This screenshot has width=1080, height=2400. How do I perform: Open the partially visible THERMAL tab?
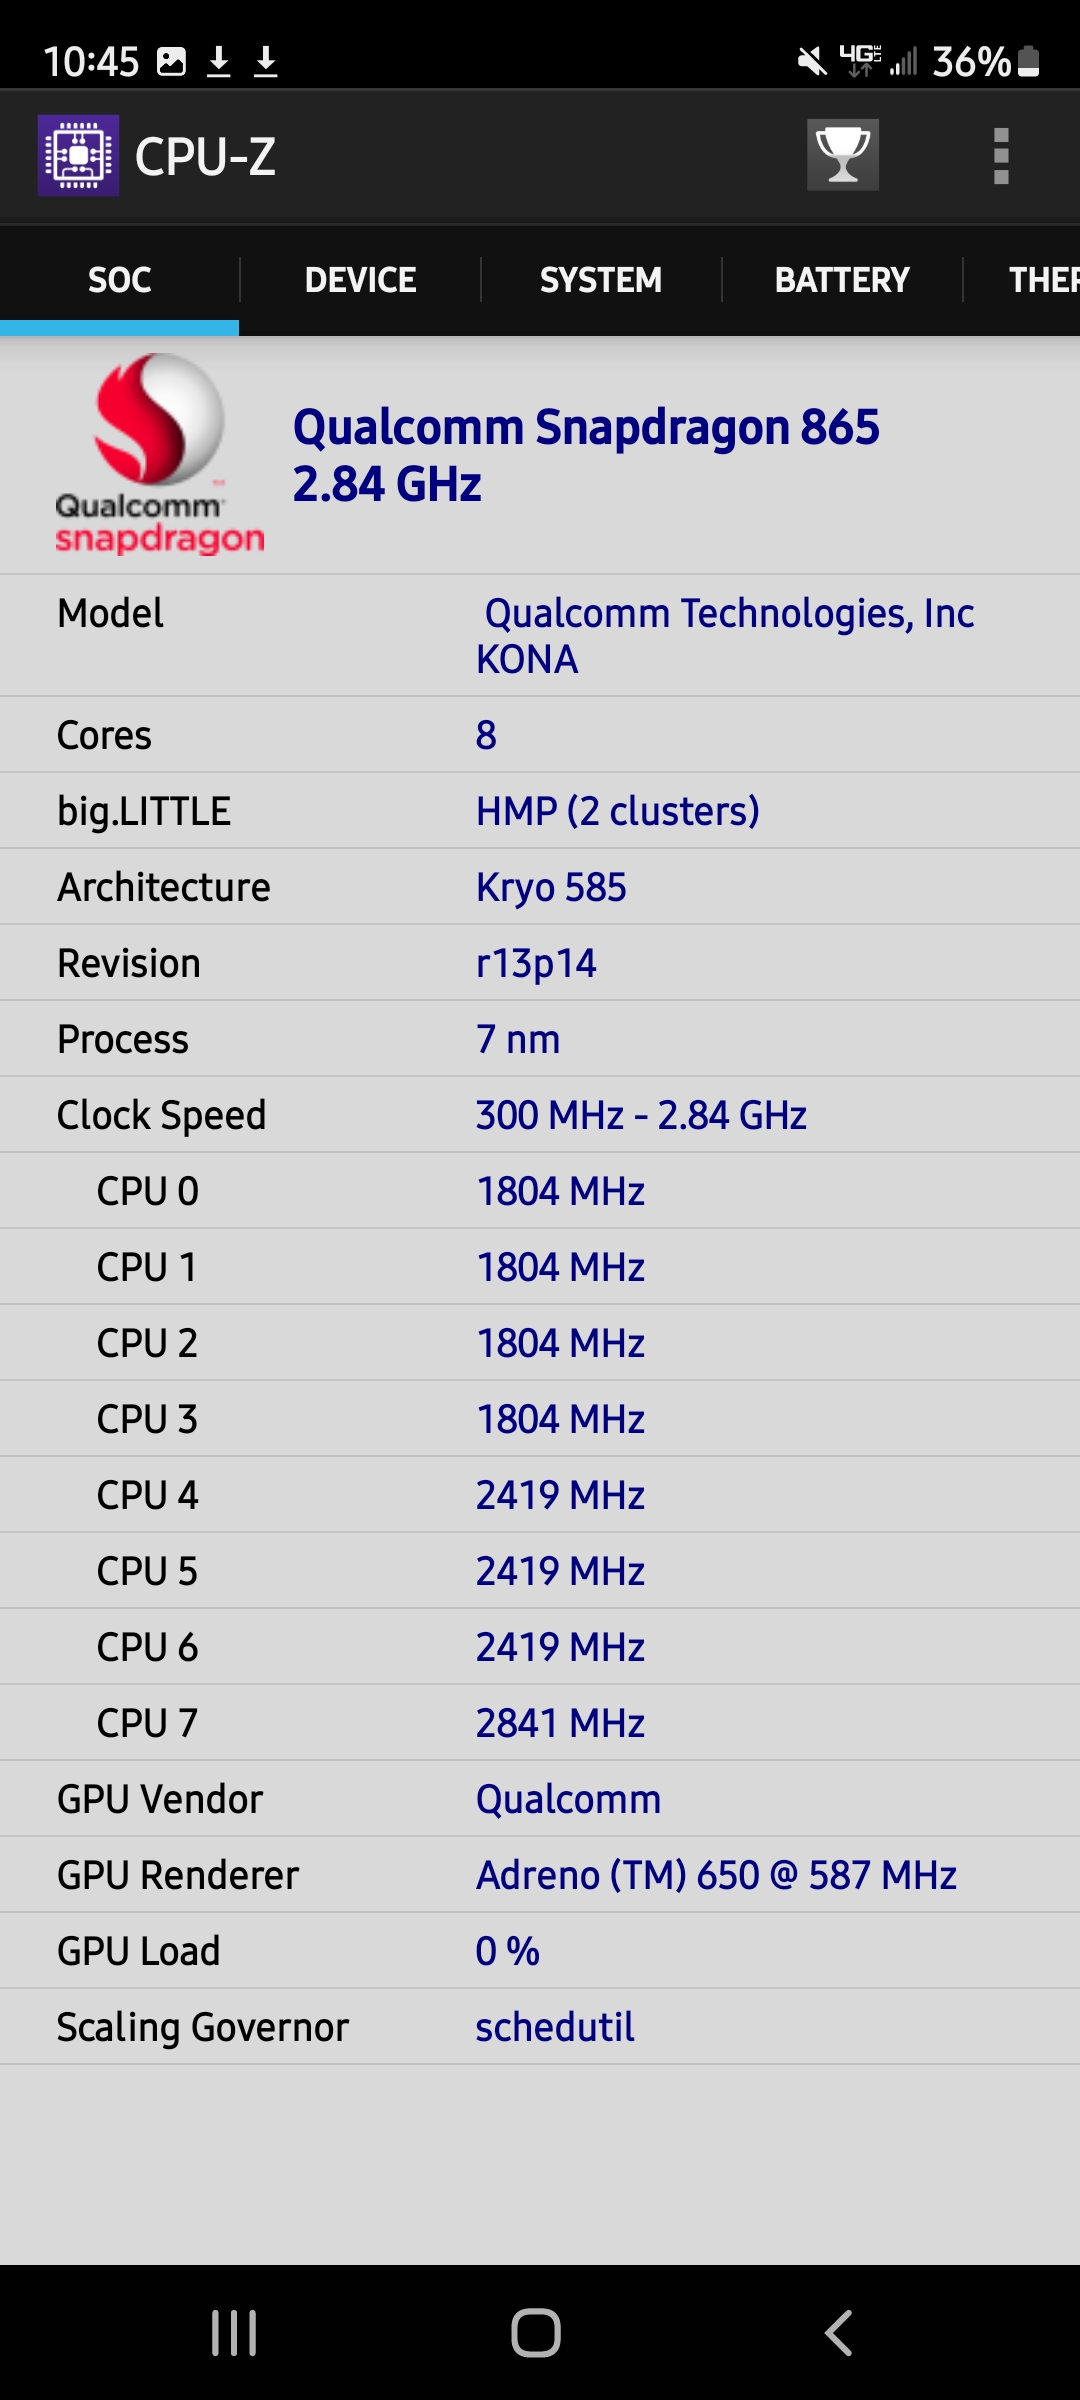[1040, 280]
